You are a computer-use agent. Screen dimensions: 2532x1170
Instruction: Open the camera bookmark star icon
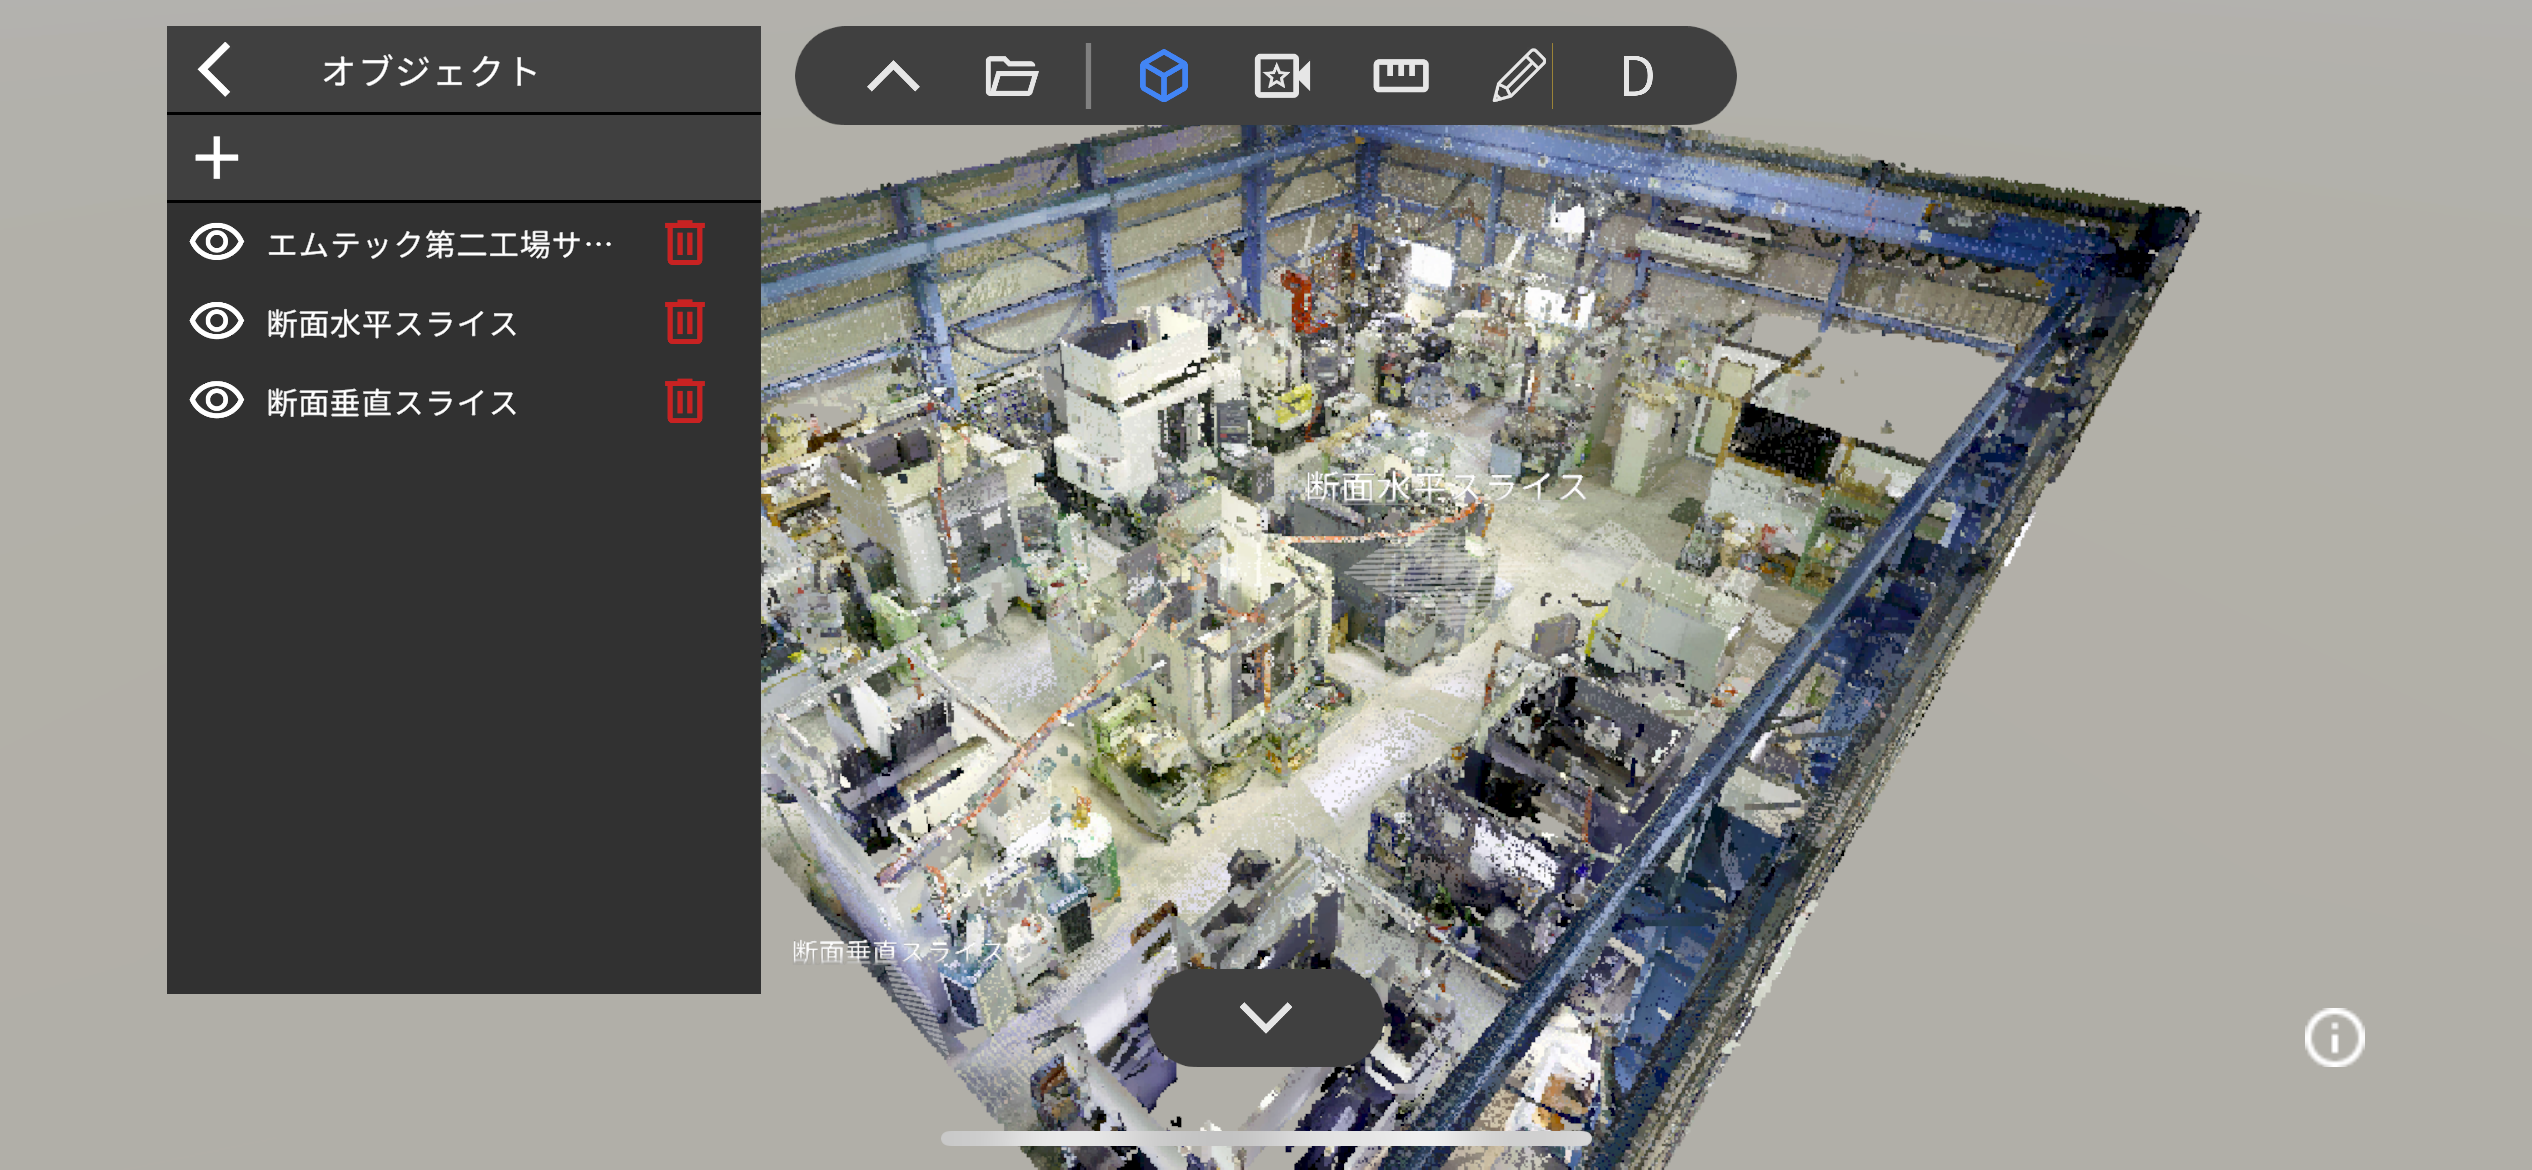tap(1281, 76)
